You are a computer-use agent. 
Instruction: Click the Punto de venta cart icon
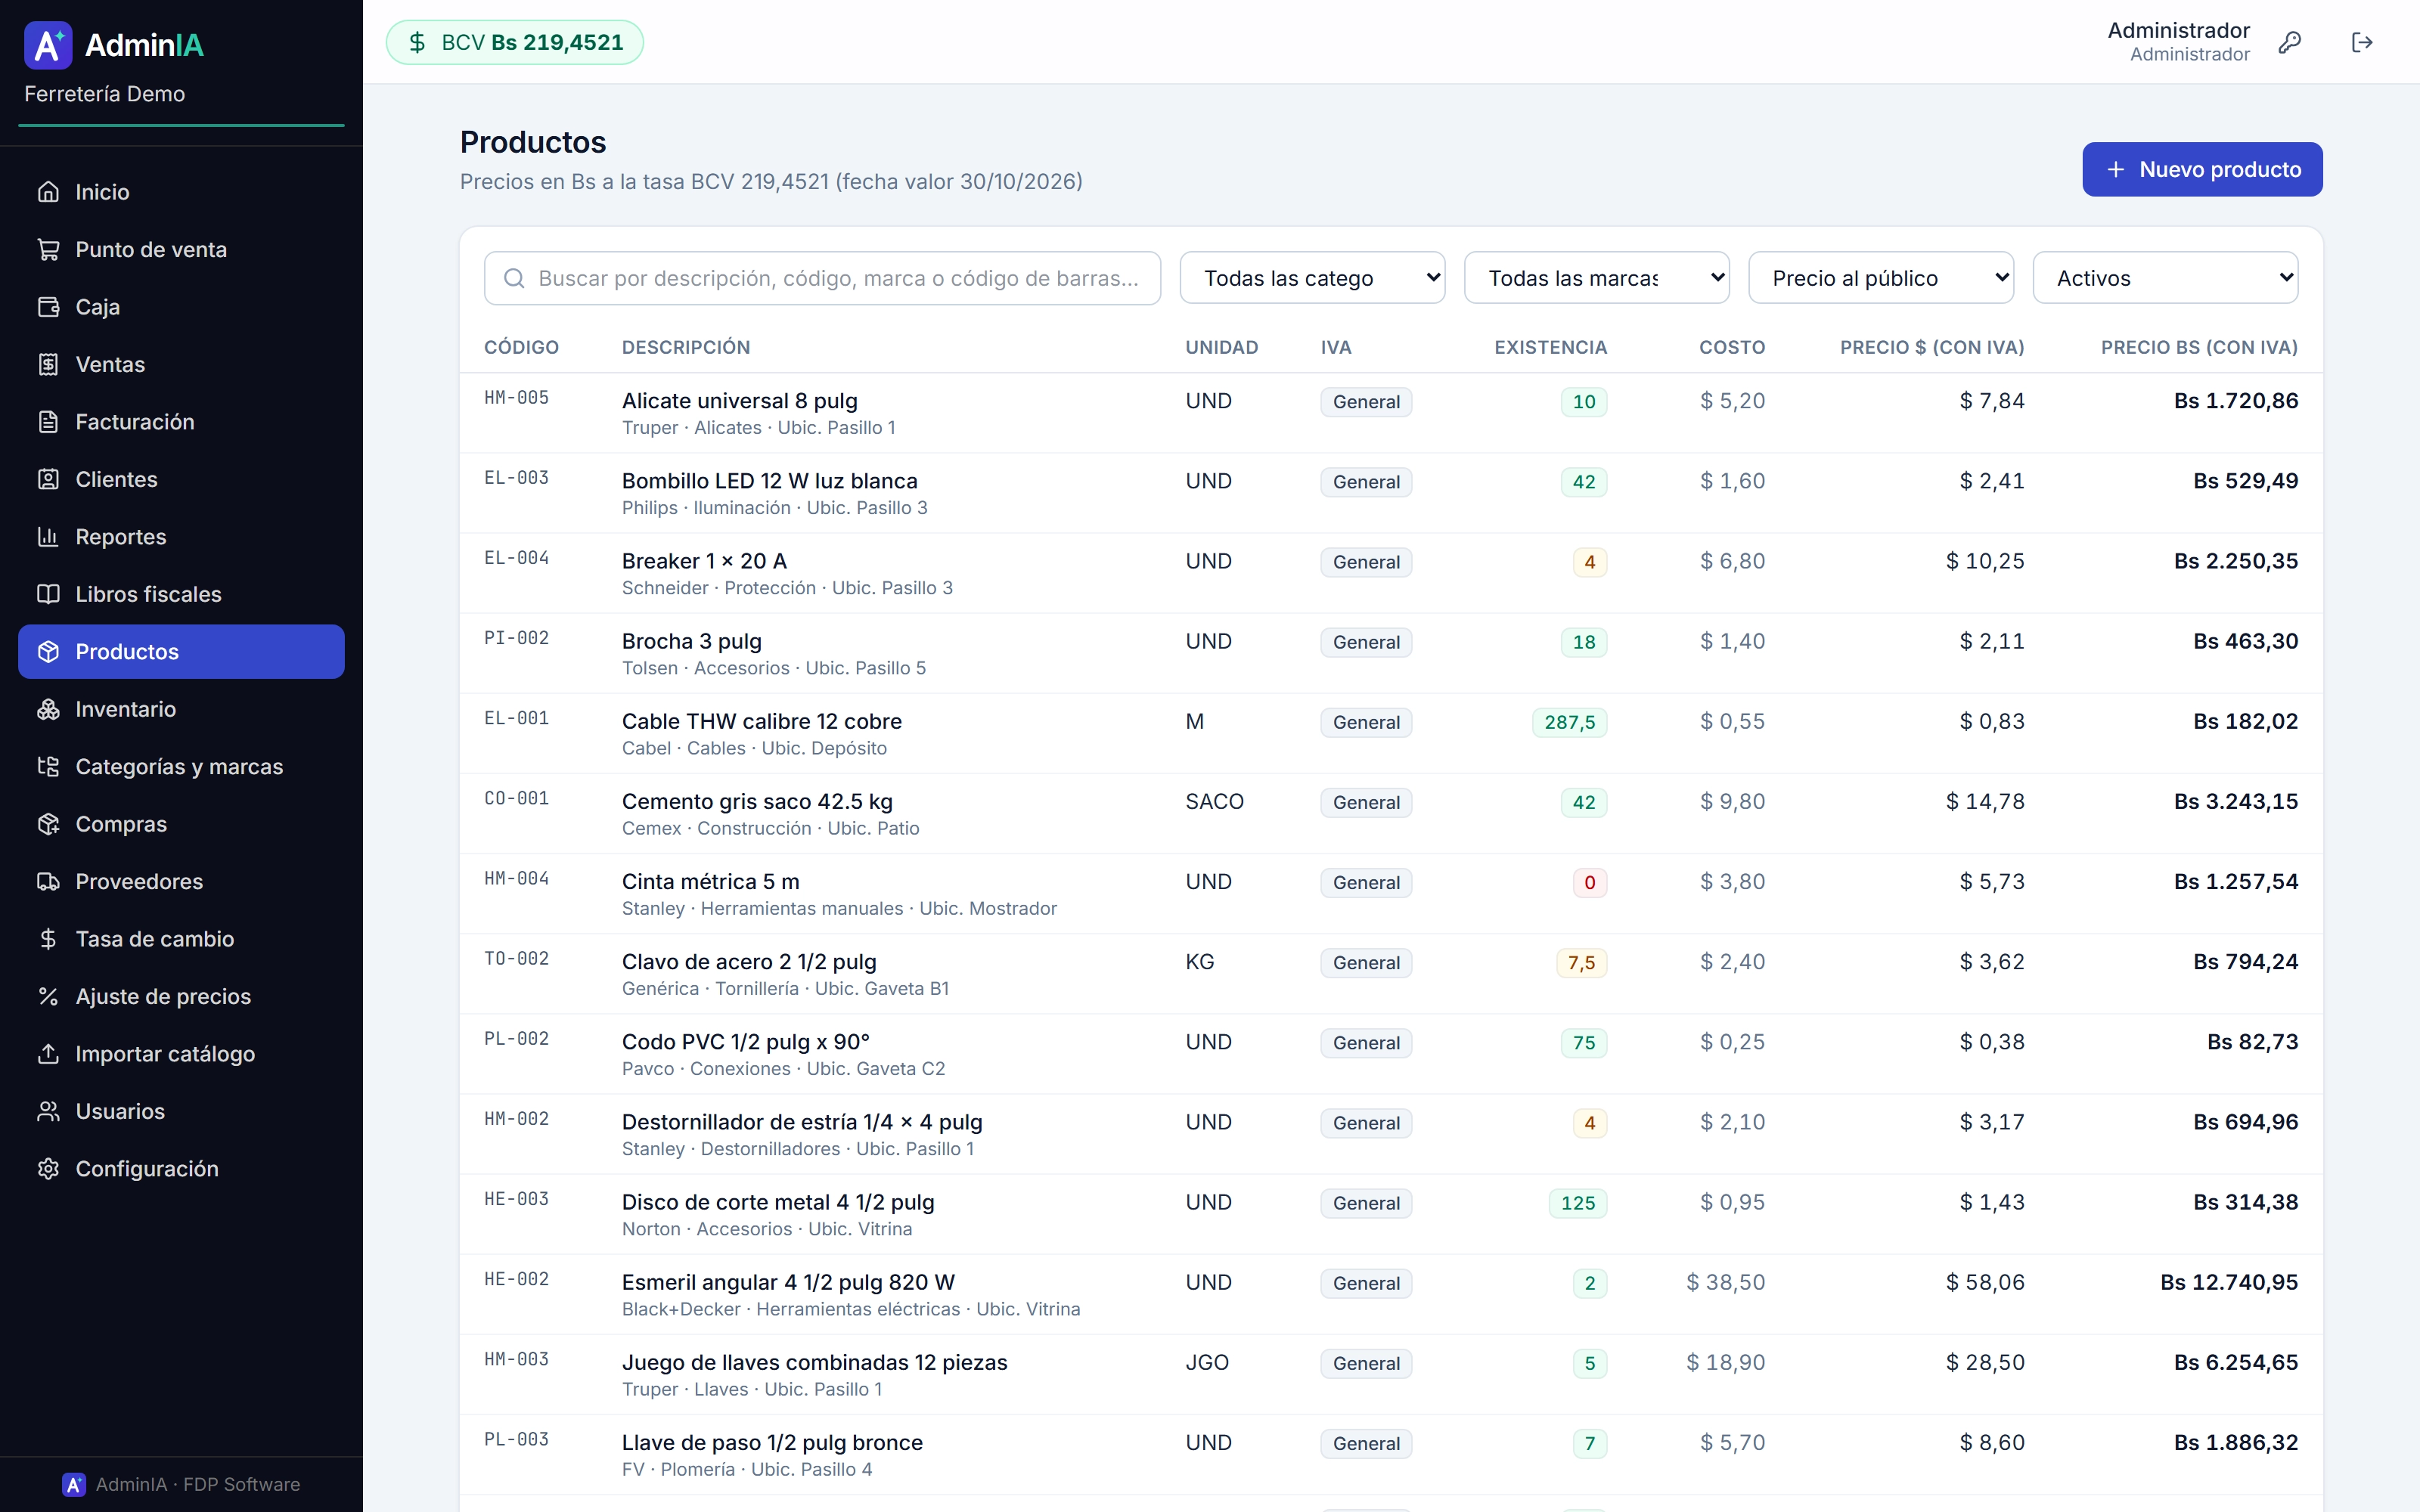tap(48, 249)
